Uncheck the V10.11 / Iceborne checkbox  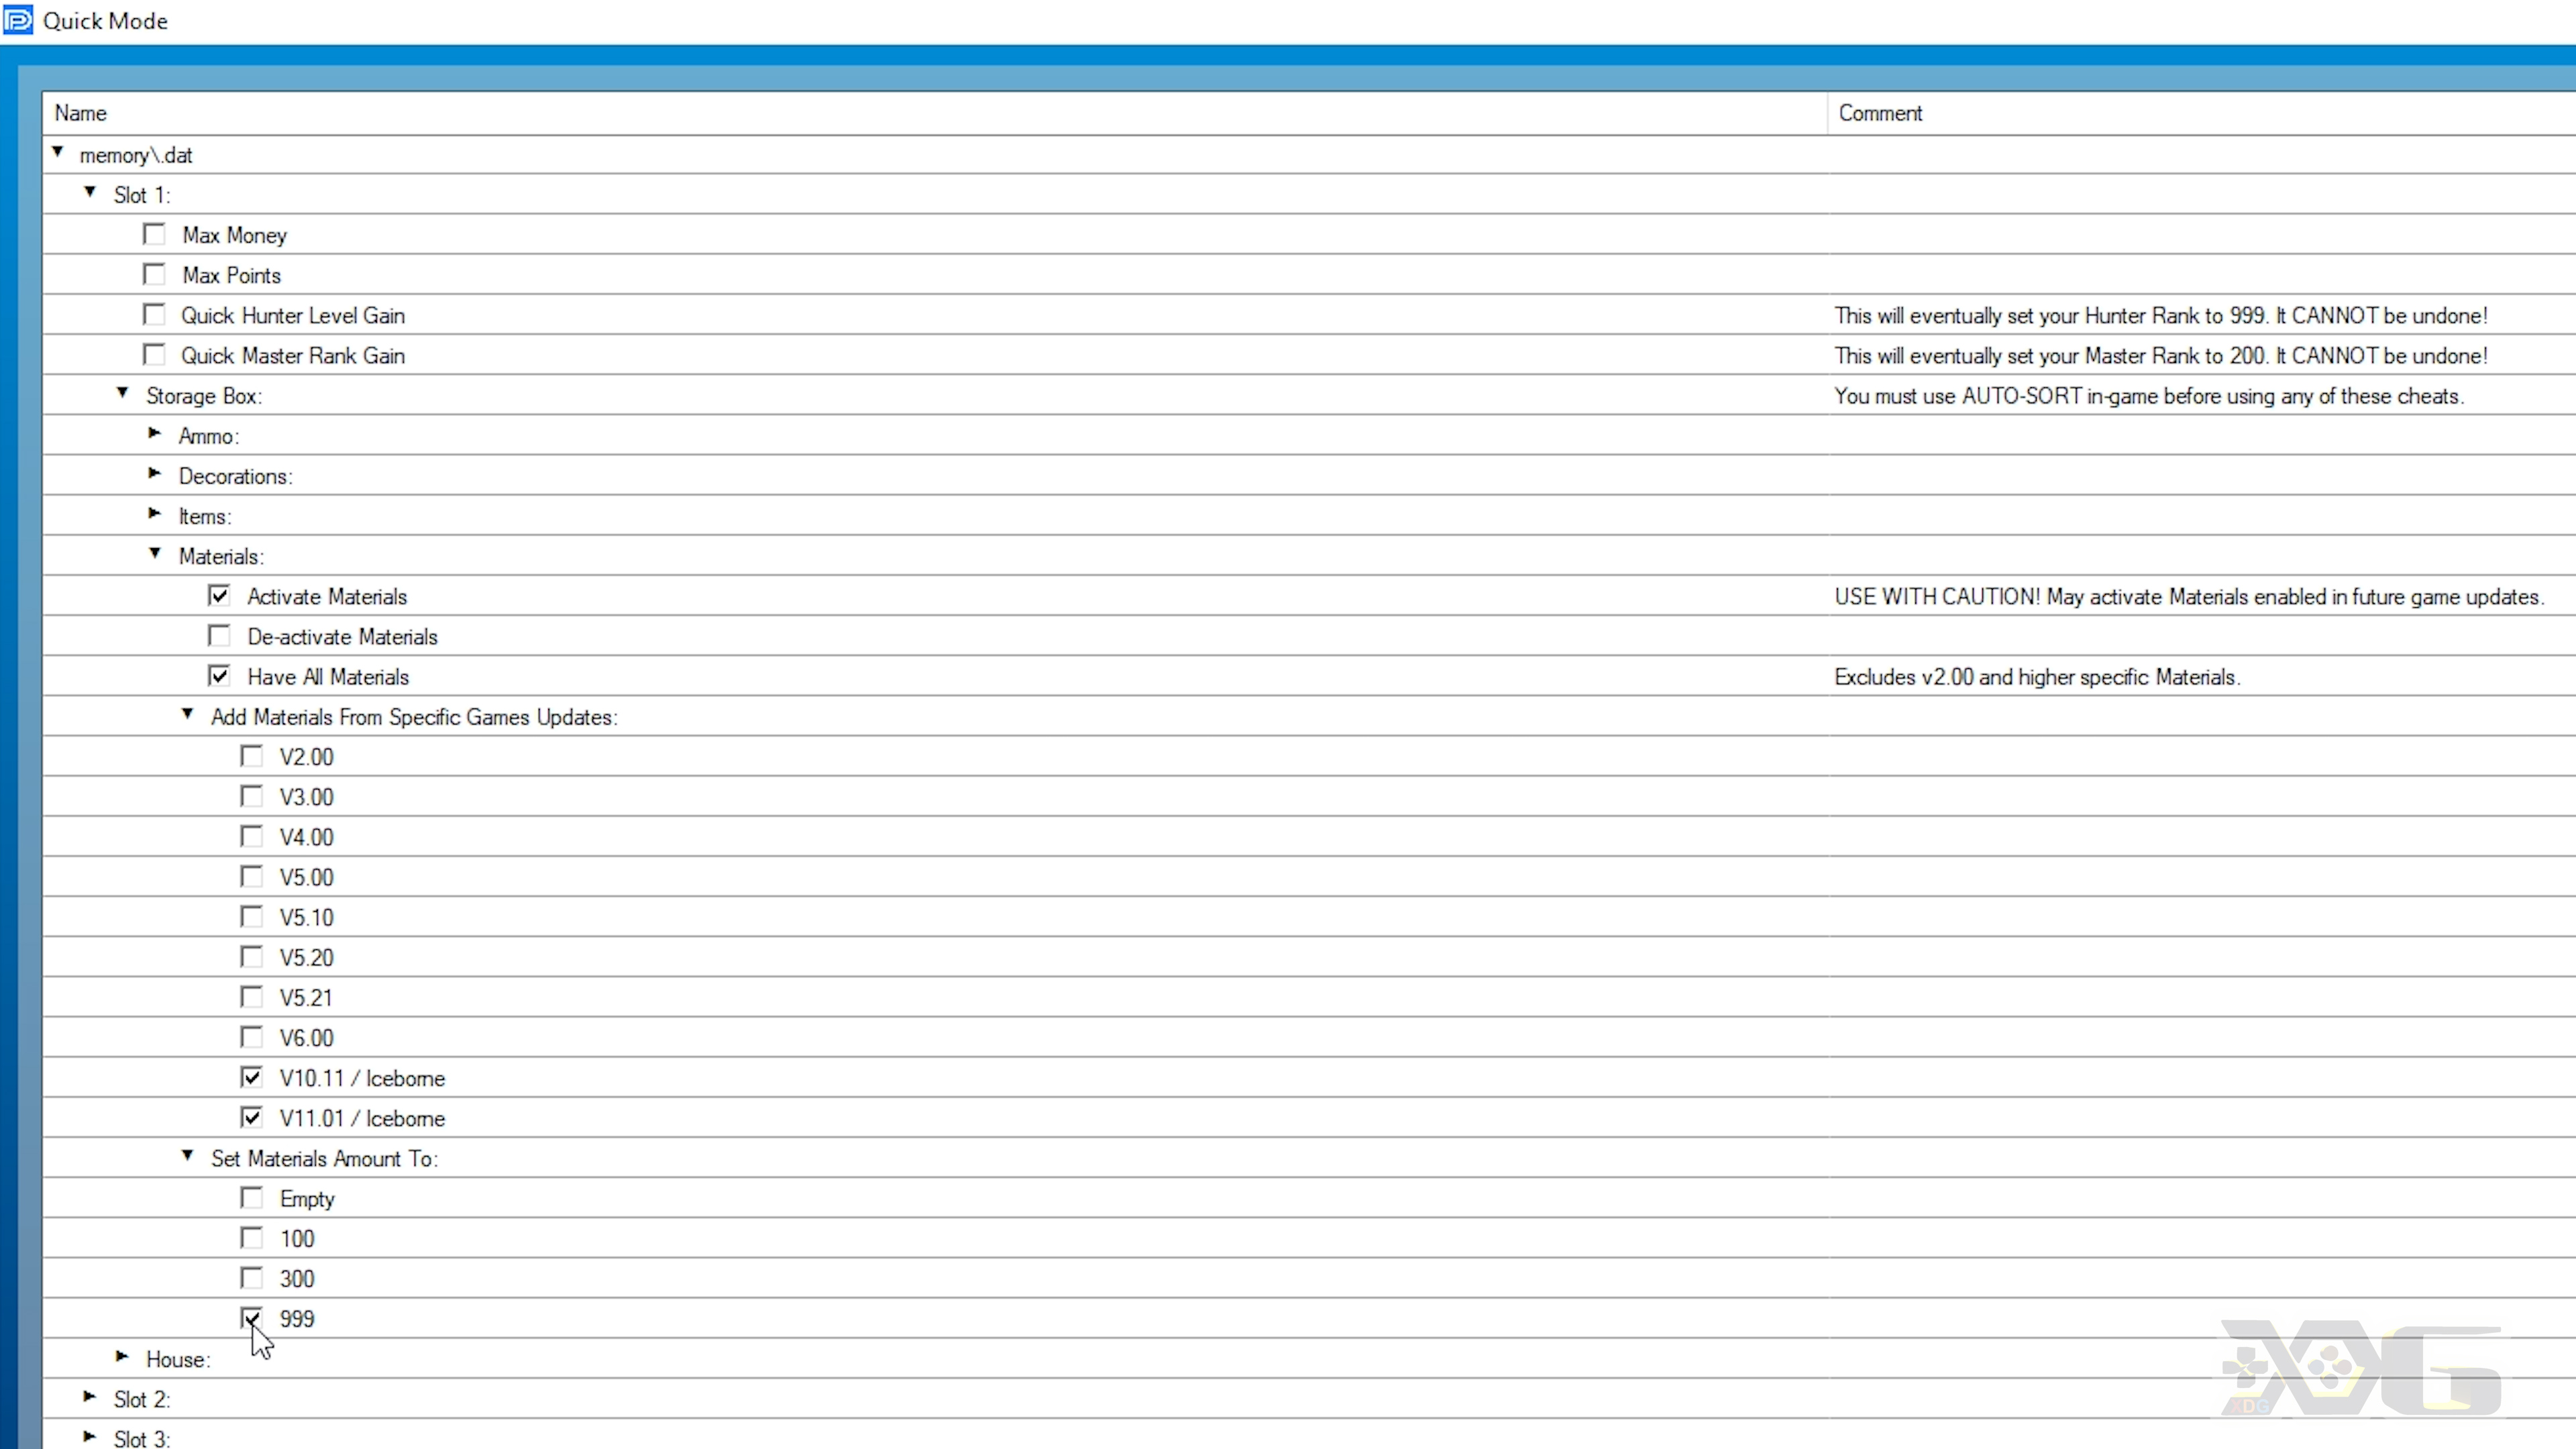point(252,1077)
